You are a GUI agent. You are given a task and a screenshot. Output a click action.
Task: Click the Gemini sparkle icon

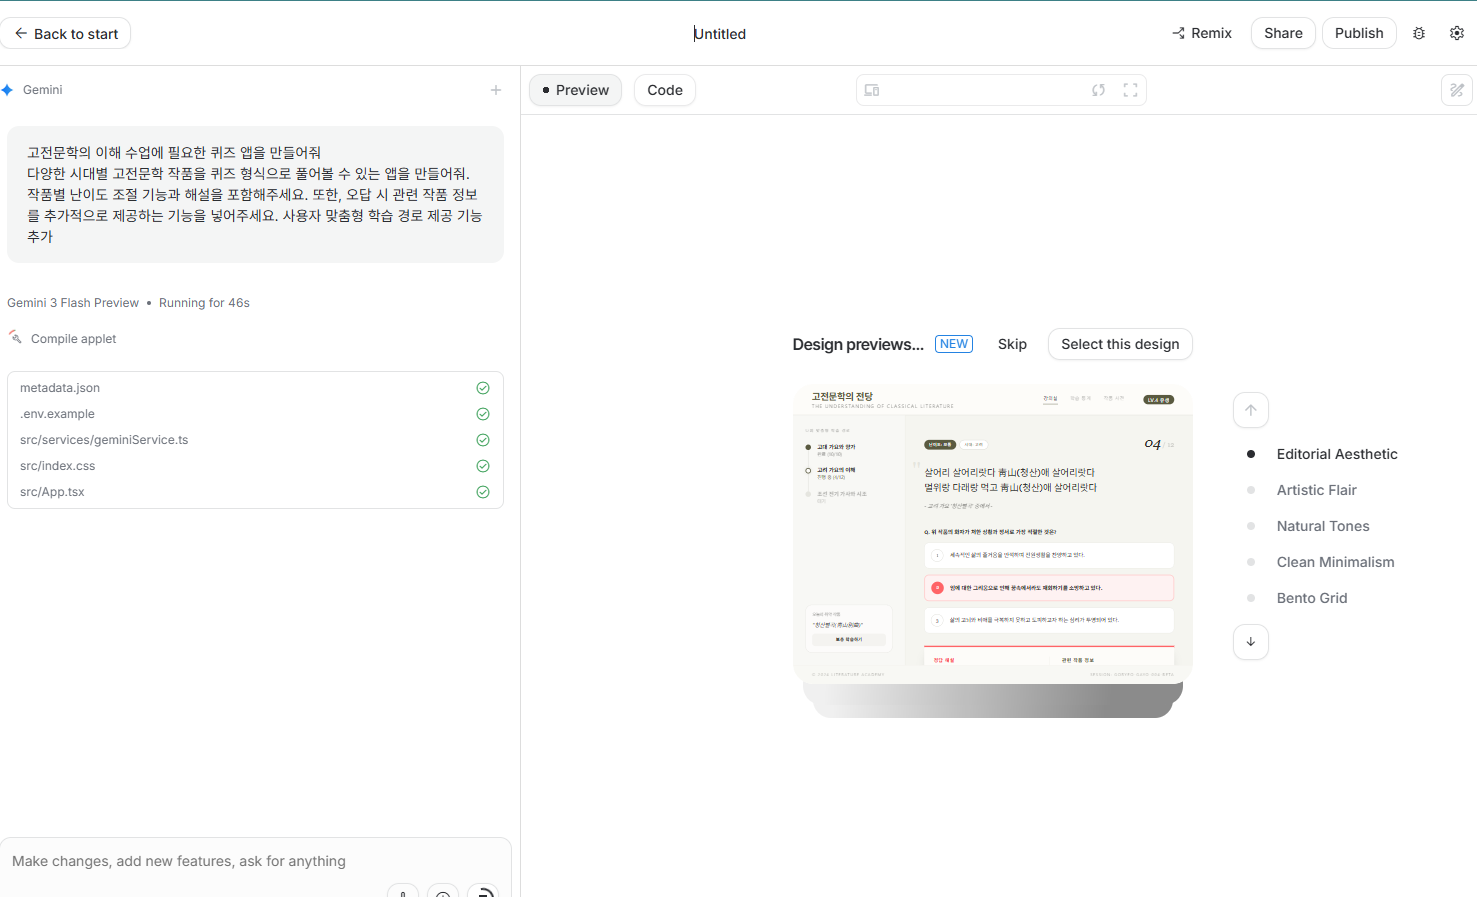pos(8,90)
